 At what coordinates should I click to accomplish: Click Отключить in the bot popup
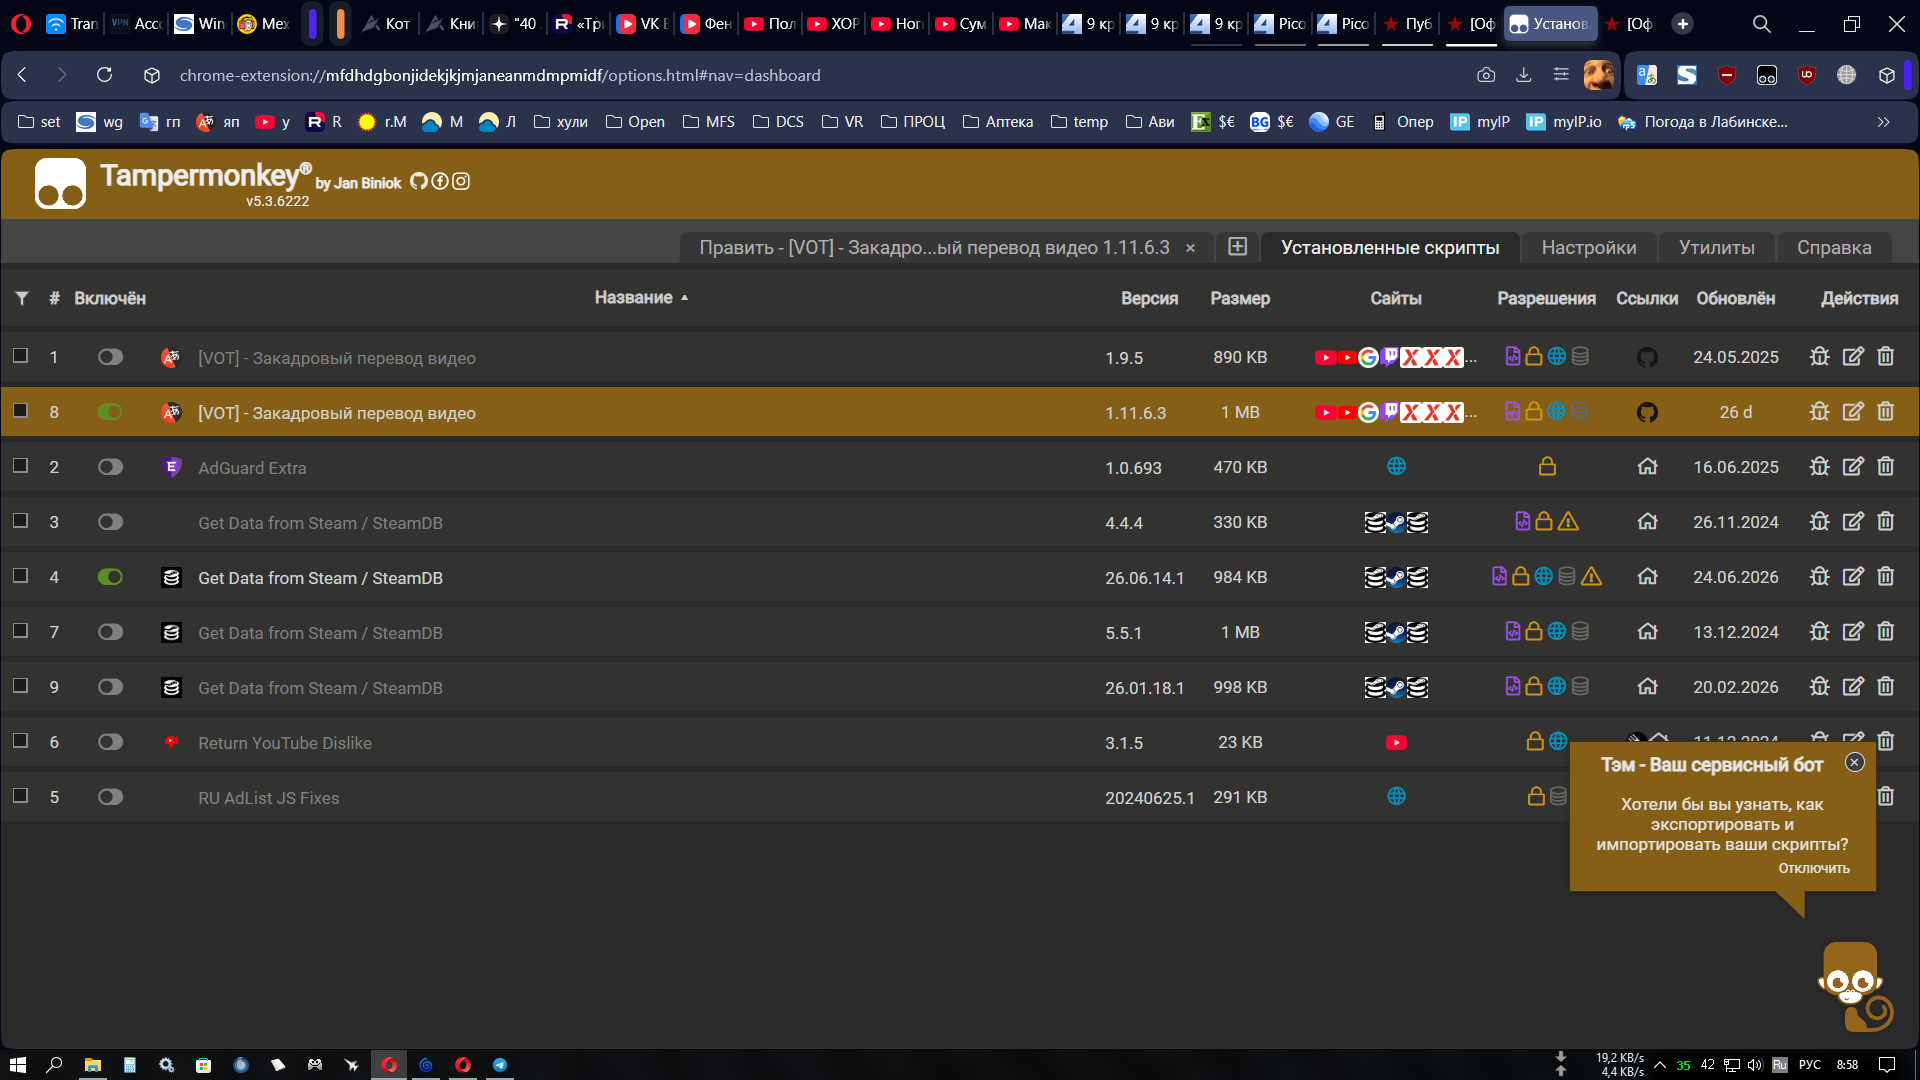[x=1814, y=868]
